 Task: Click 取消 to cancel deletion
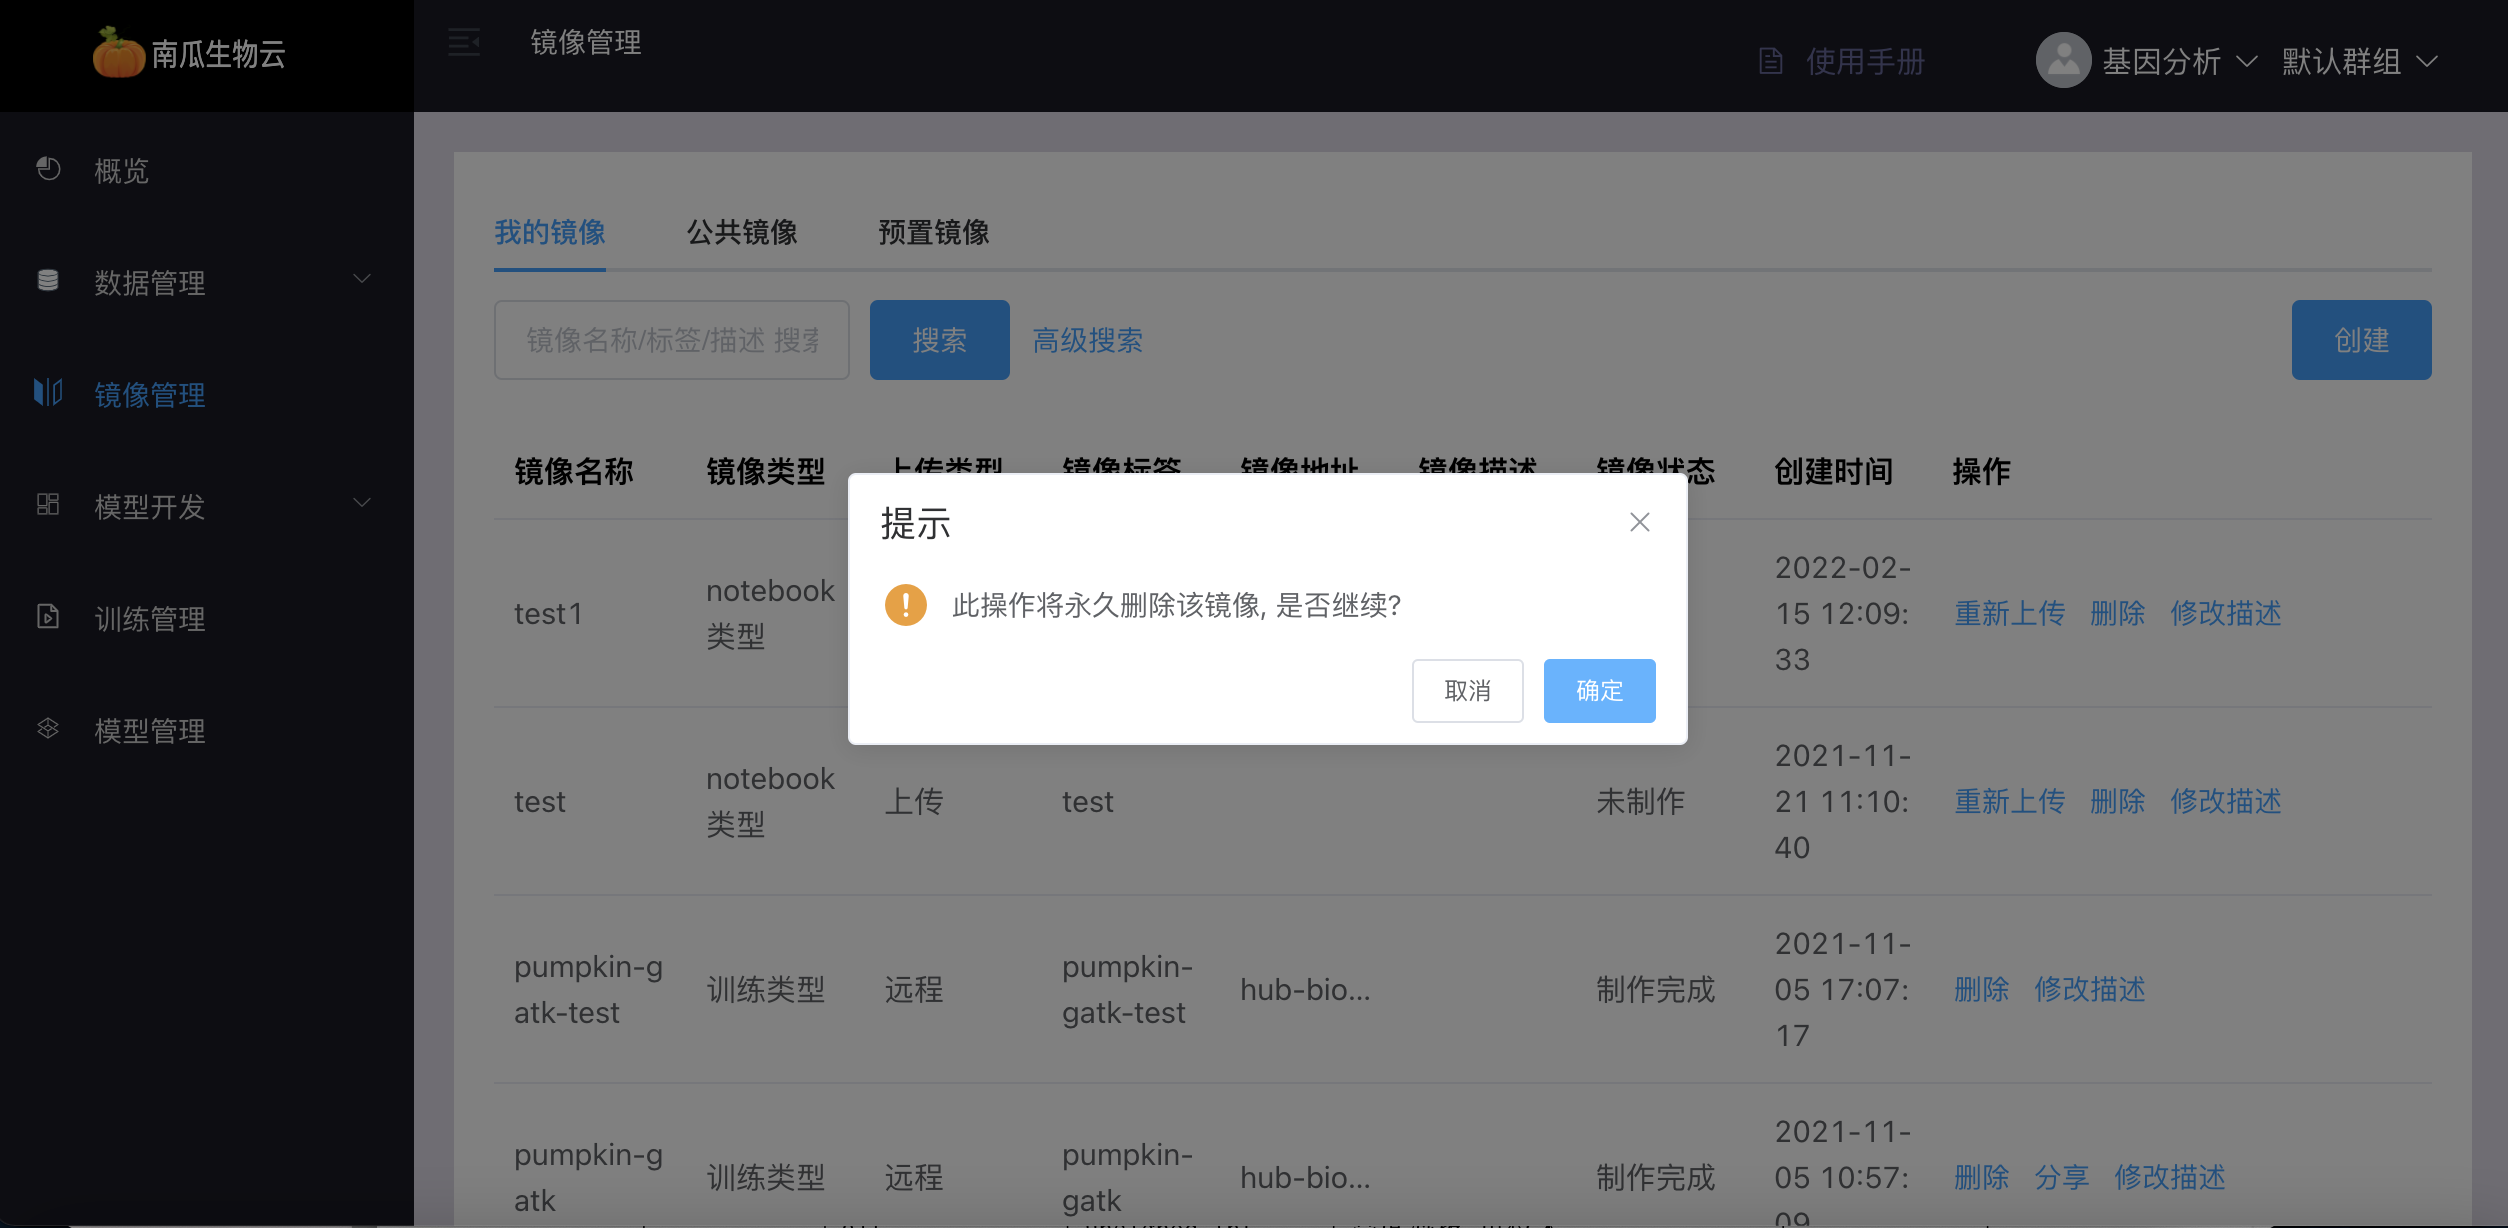(1467, 690)
